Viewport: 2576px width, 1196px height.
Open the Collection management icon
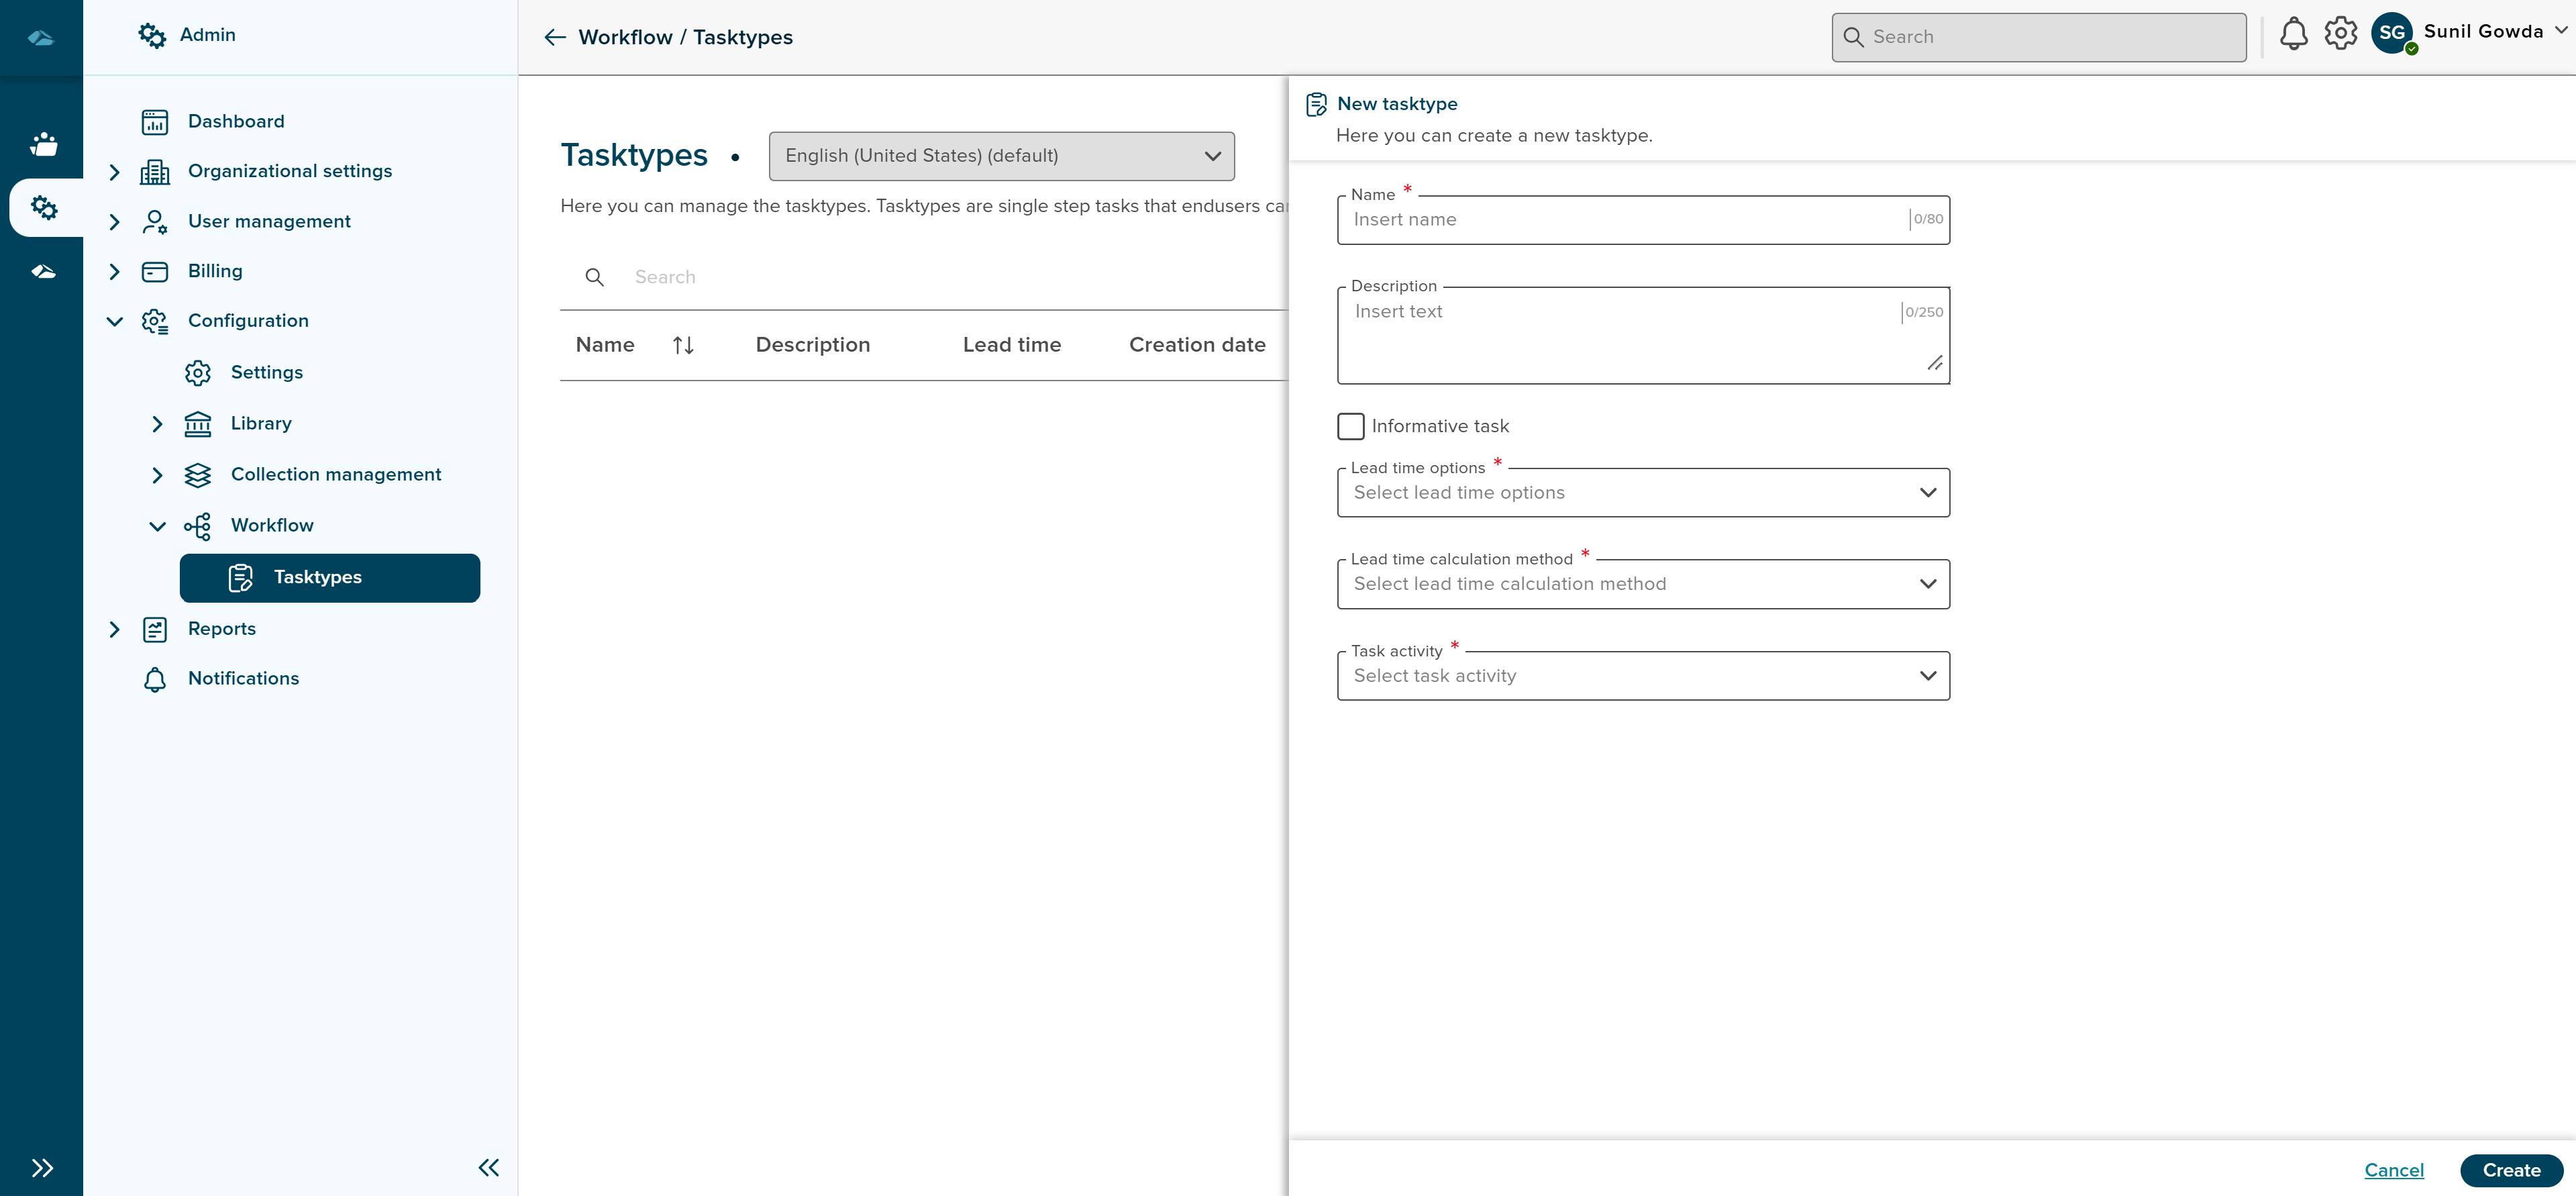(198, 474)
